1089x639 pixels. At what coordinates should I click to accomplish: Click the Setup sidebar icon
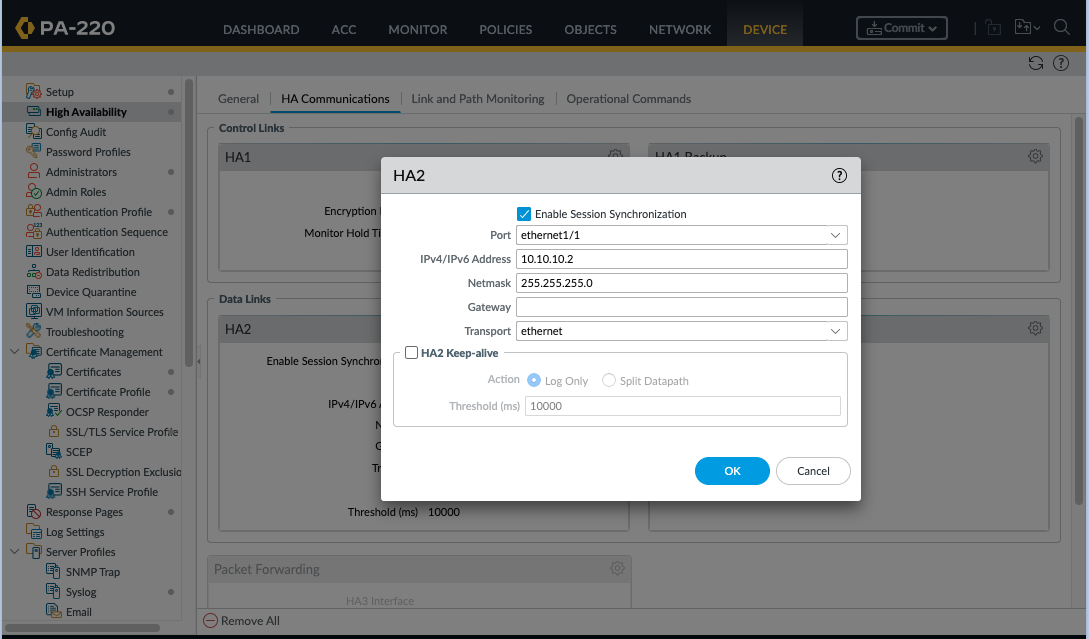pos(33,92)
